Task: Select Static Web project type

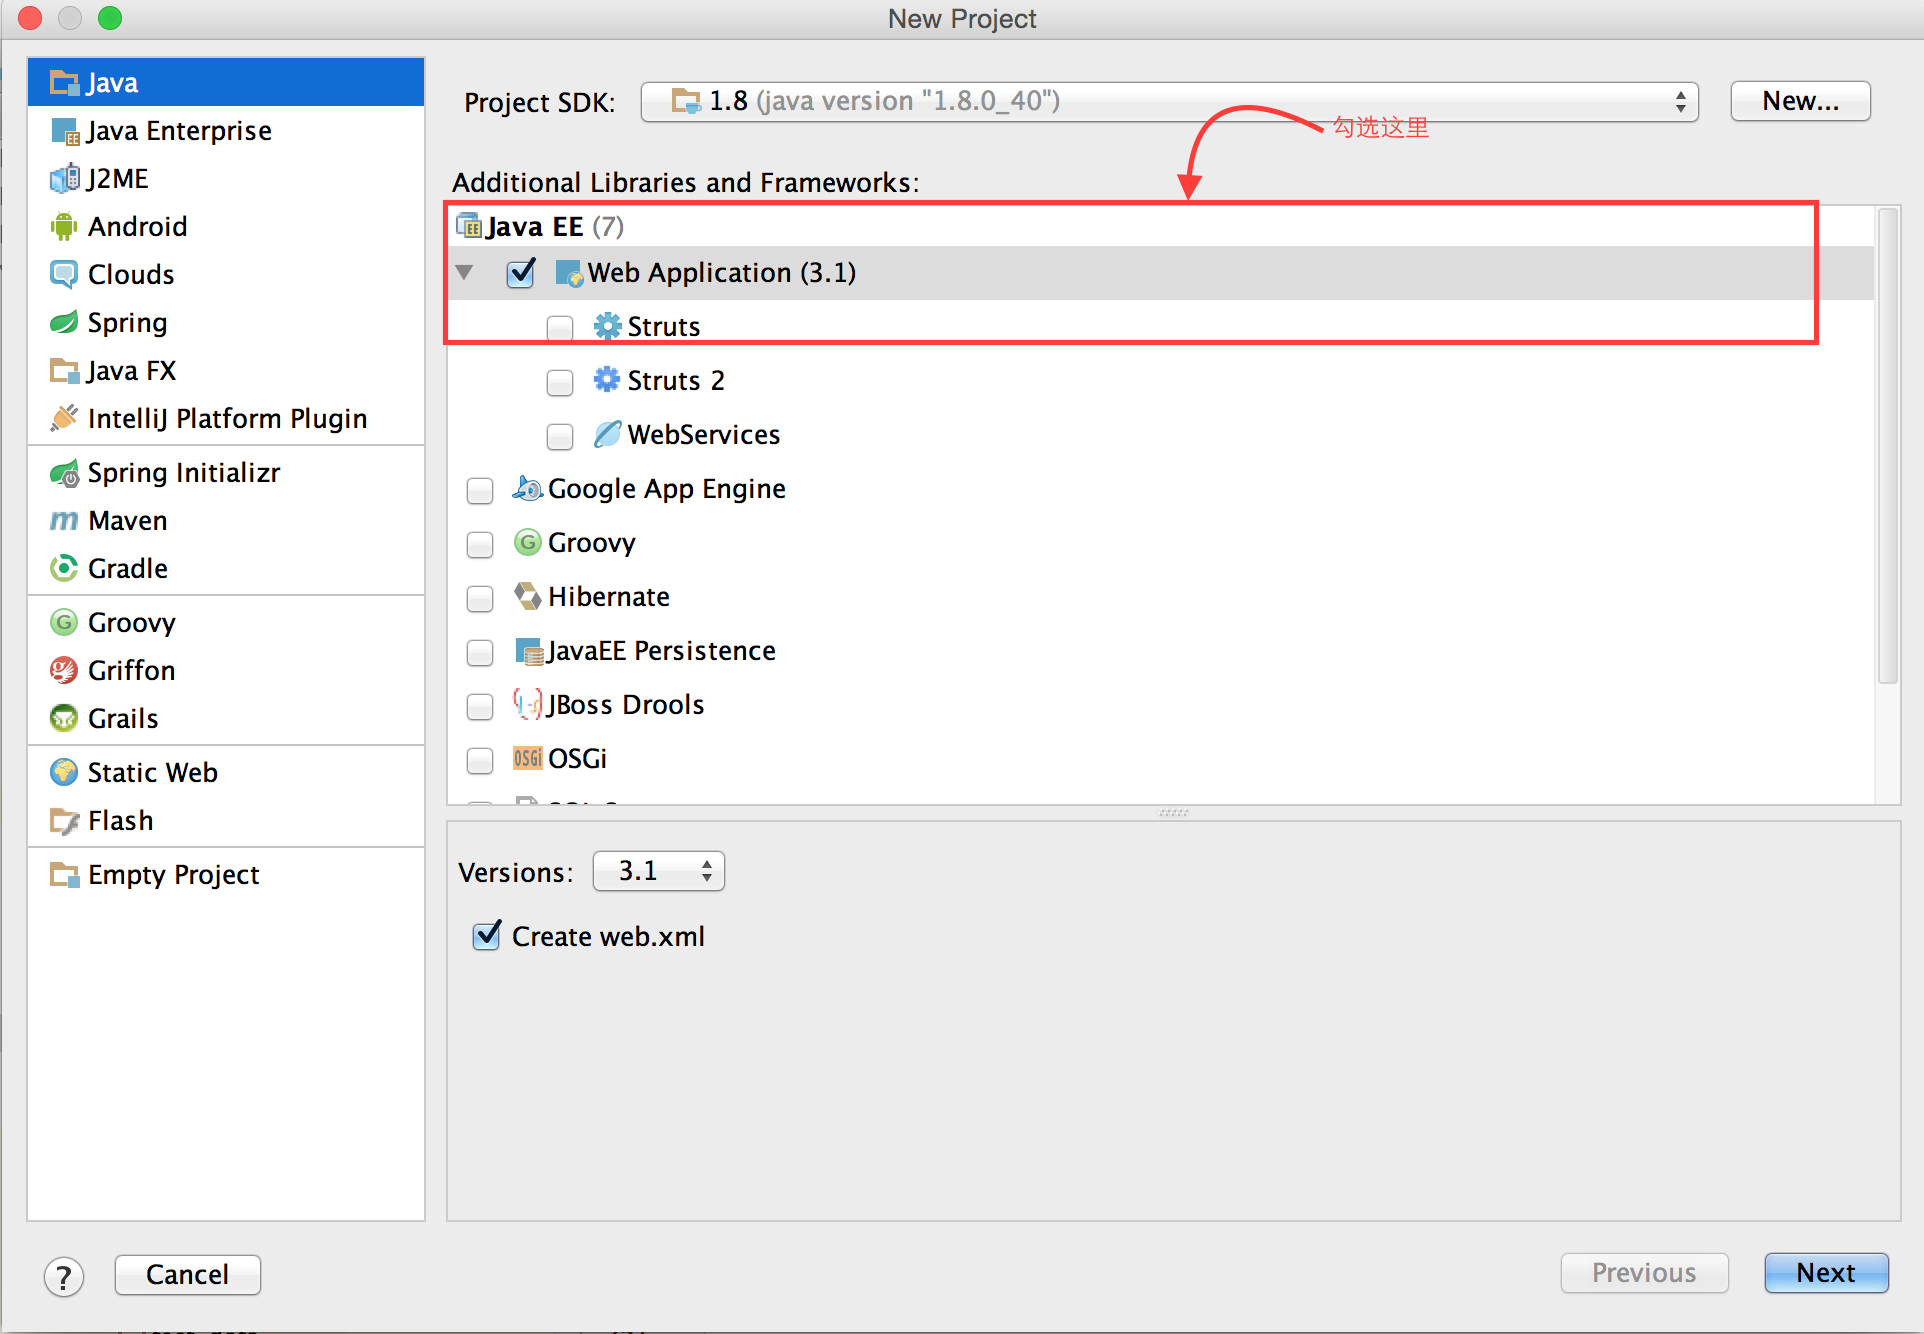Action: (x=226, y=773)
